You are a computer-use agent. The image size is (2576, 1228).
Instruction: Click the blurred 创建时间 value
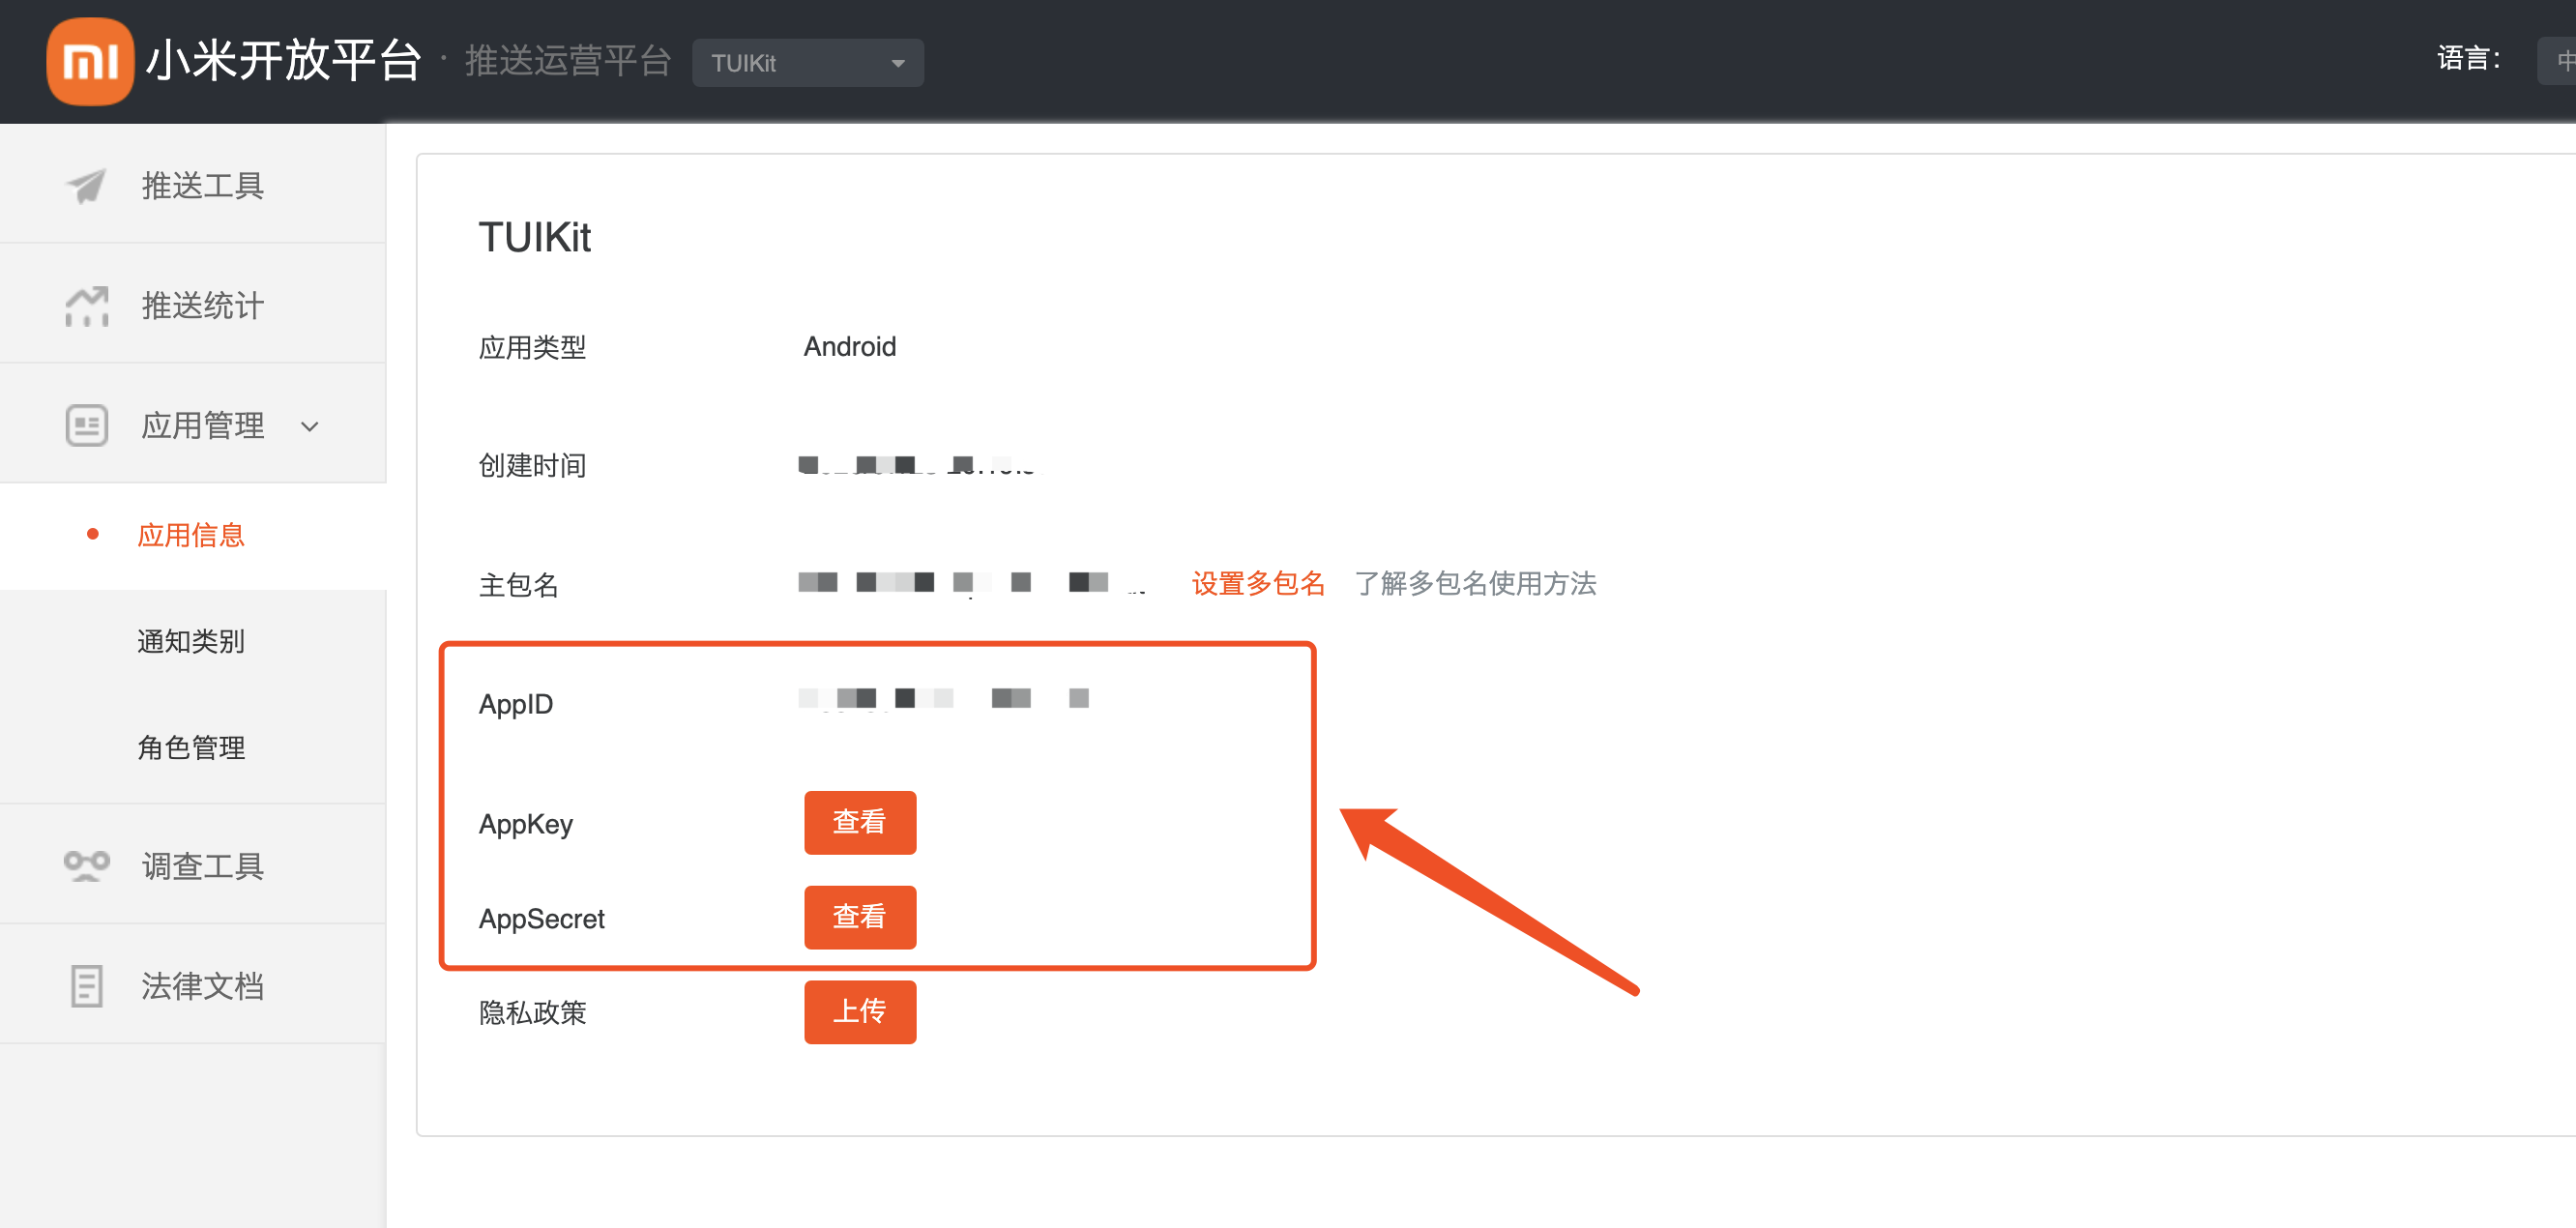[918, 465]
